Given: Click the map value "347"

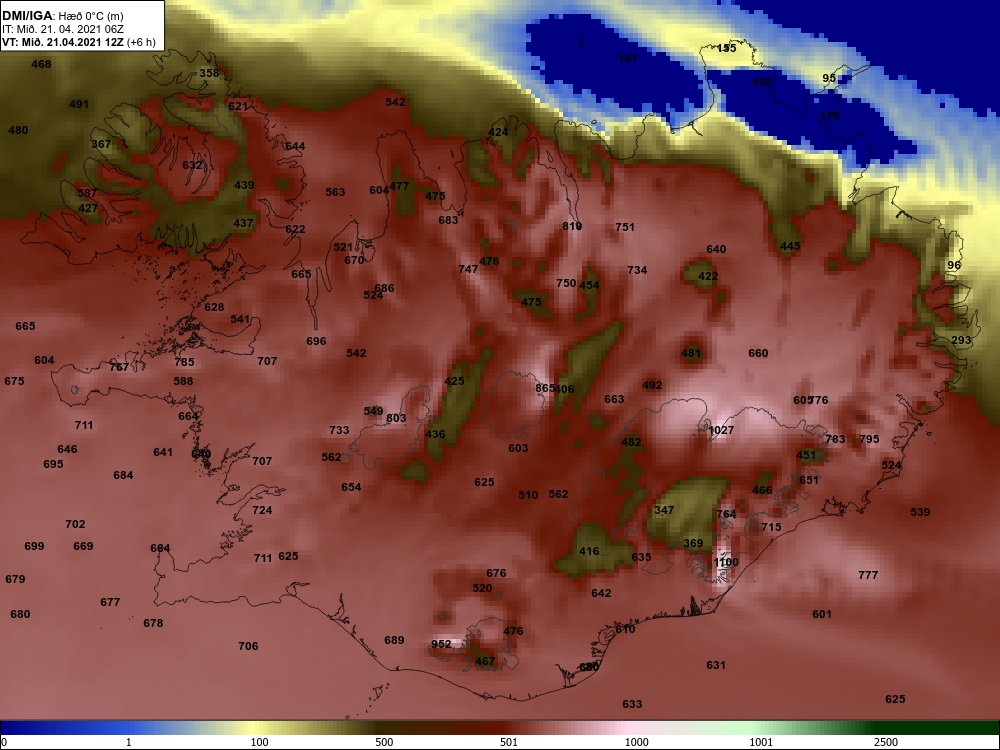Looking at the screenshot, I should pos(664,510).
